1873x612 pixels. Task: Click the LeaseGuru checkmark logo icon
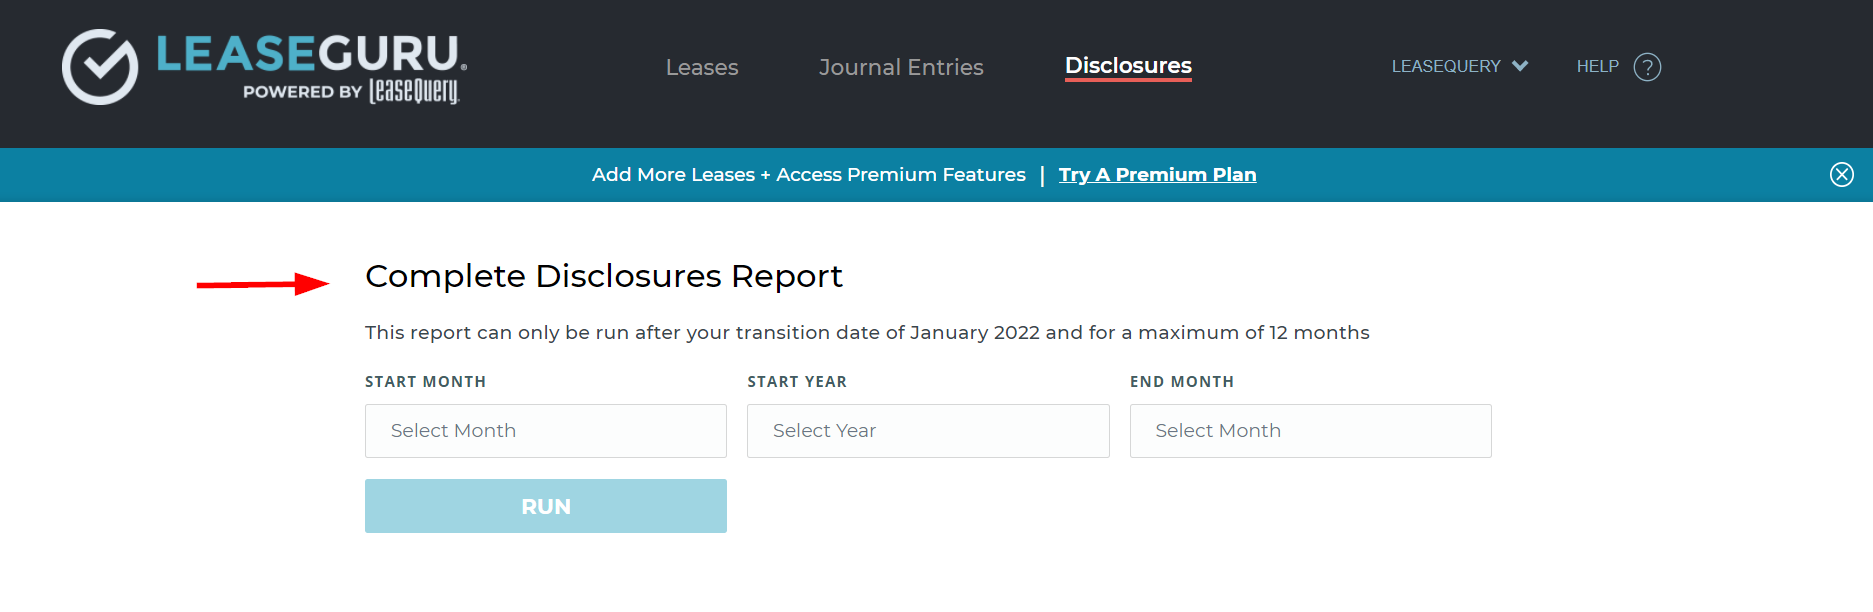coord(100,66)
